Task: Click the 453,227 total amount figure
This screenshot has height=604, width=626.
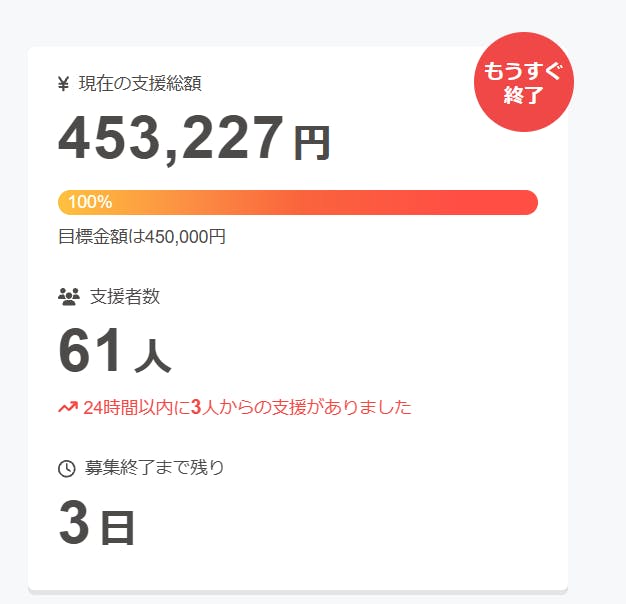Action: coord(171,138)
